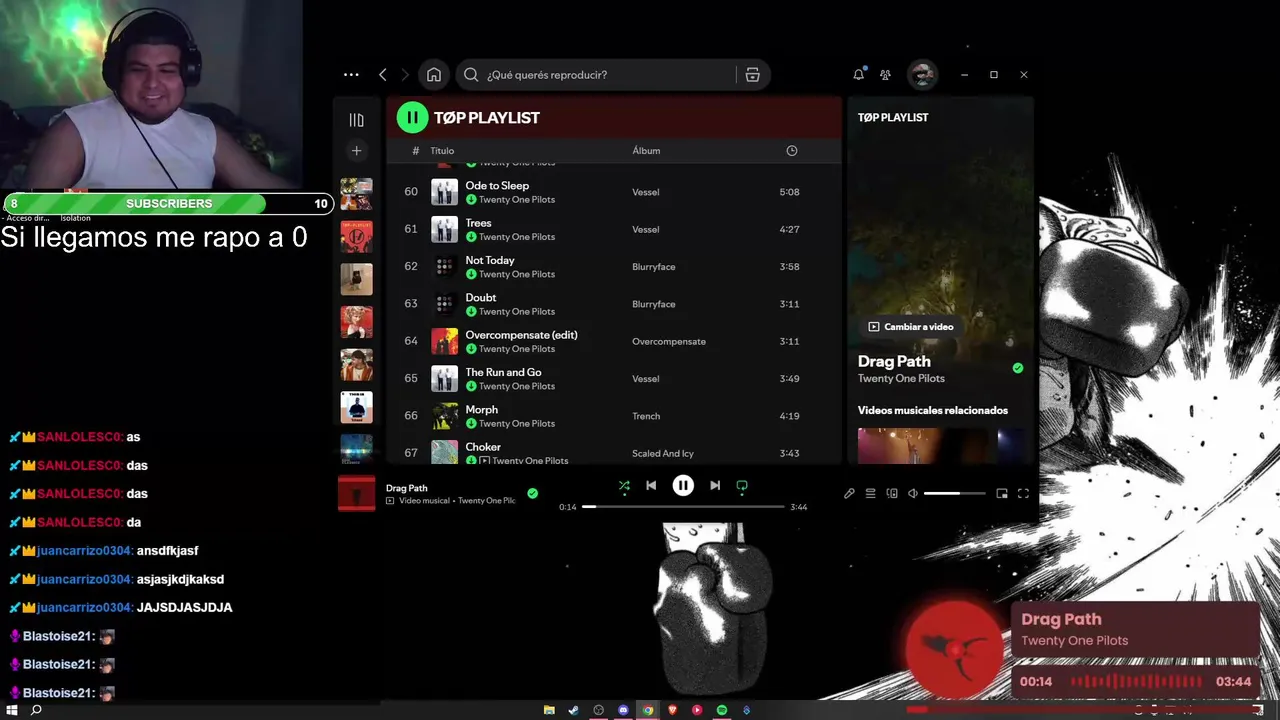
Task: Click the plus Create button in sidebar
Action: tap(356, 151)
